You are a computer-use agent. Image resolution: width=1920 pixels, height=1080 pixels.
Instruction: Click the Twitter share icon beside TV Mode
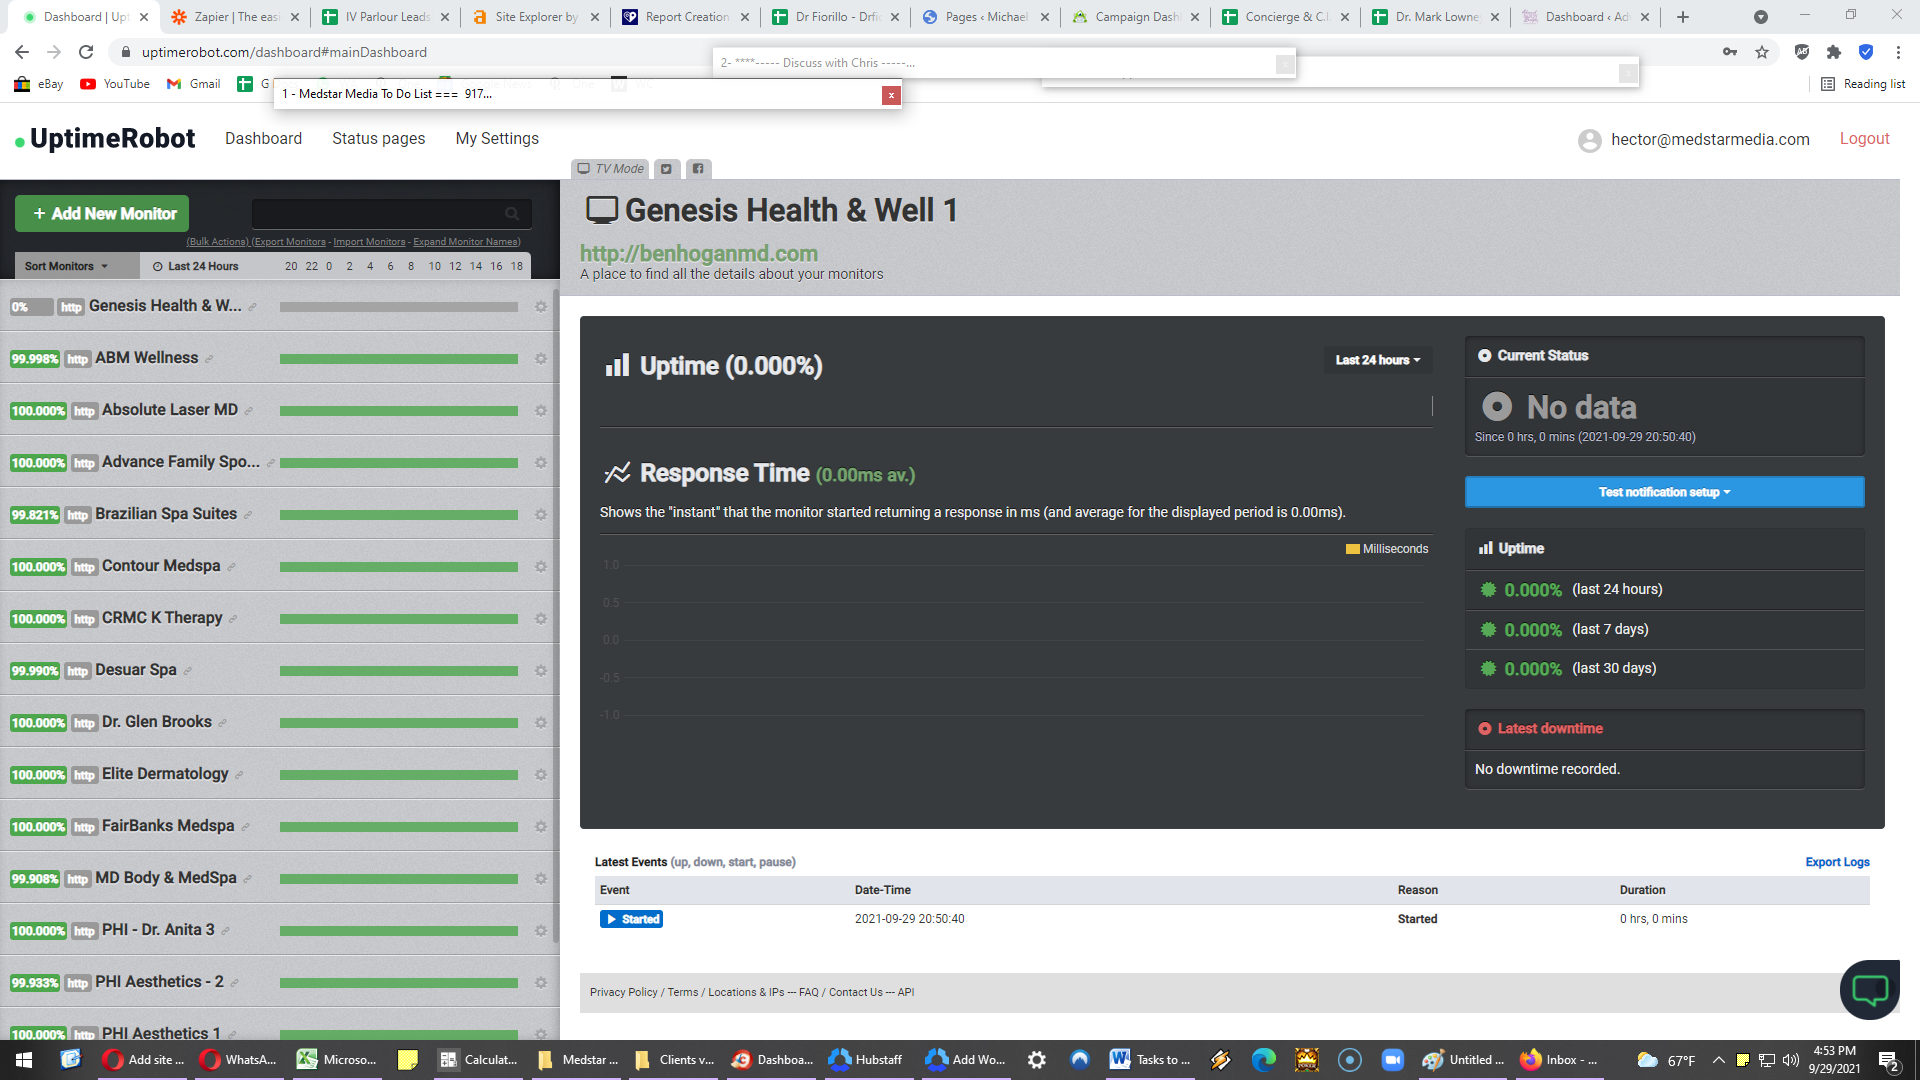[x=666, y=169]
